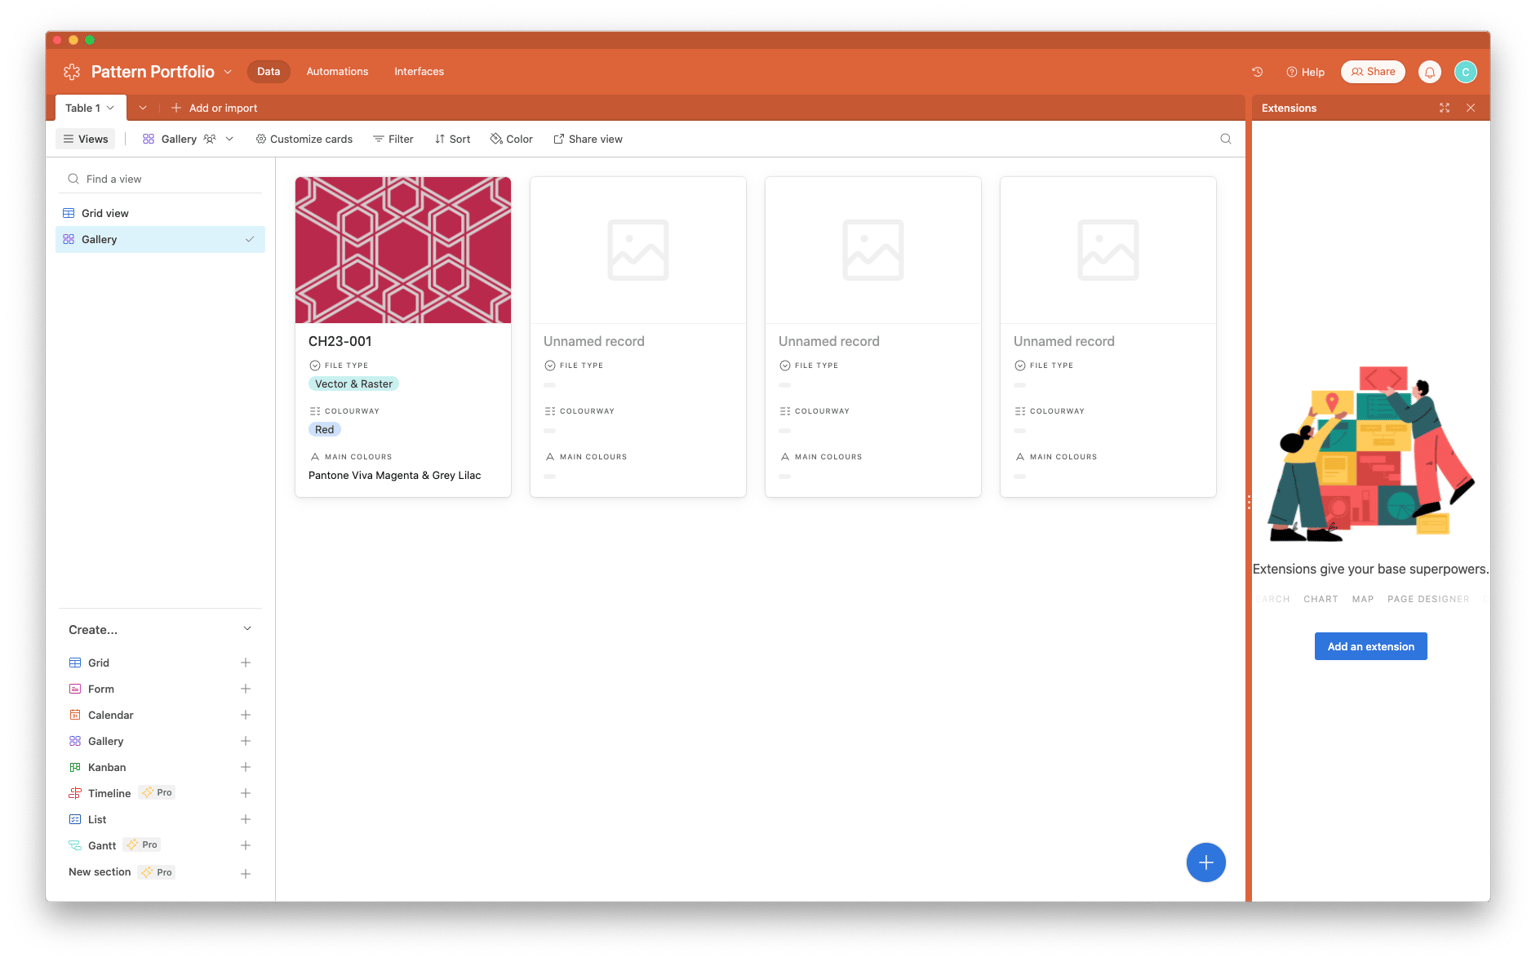Image resolution: width=1536 pixels, height=962 pixels.
Task: Click Find a view search field
Action: coord(160,179)
